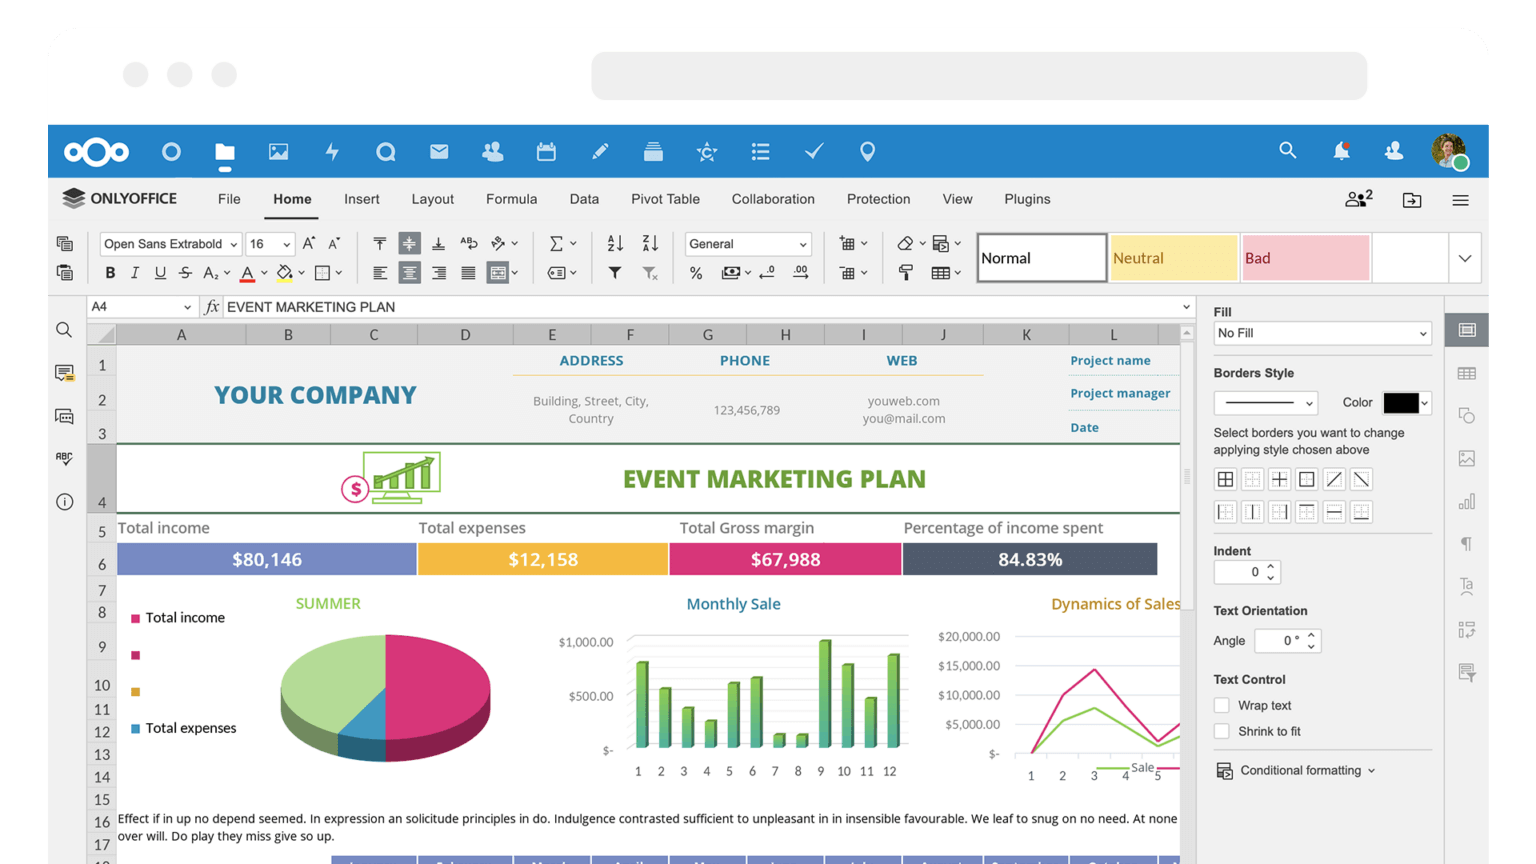This screenshot has height=864, width=1536.
Task: Open chart settings in right sidebar
Action: [x=1466, y=501]
